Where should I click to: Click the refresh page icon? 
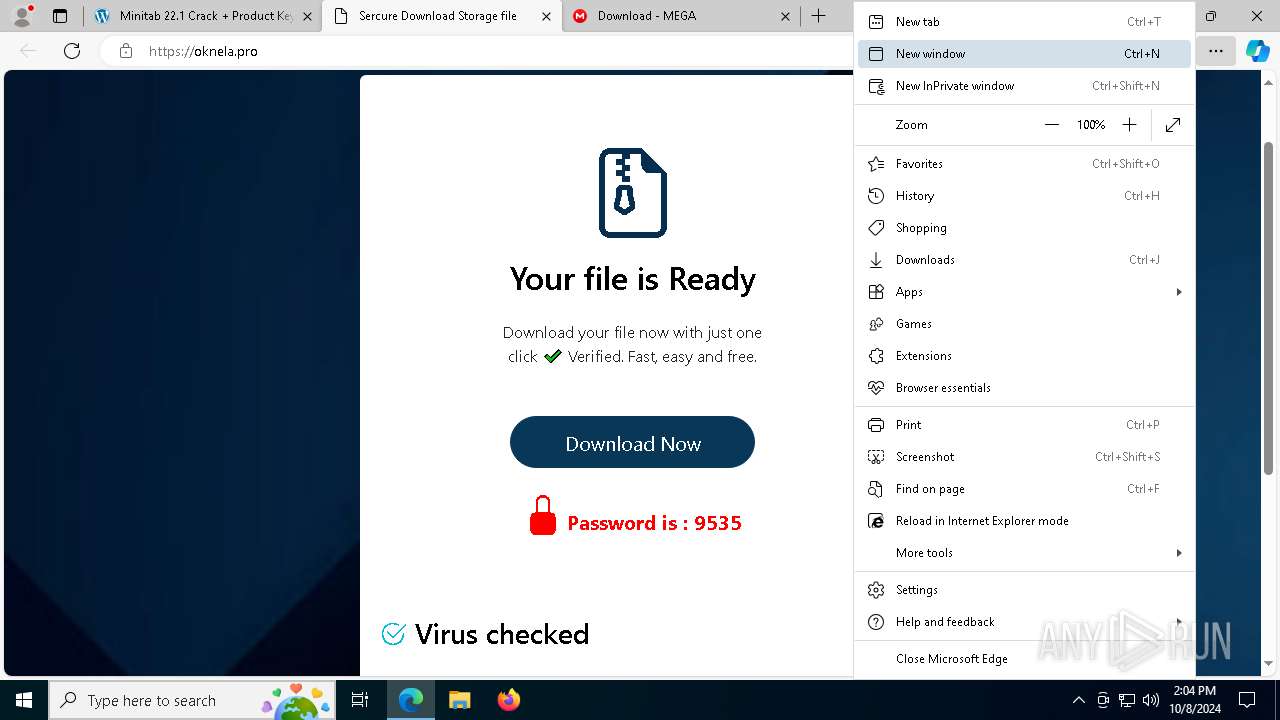[x=72, y=51]
